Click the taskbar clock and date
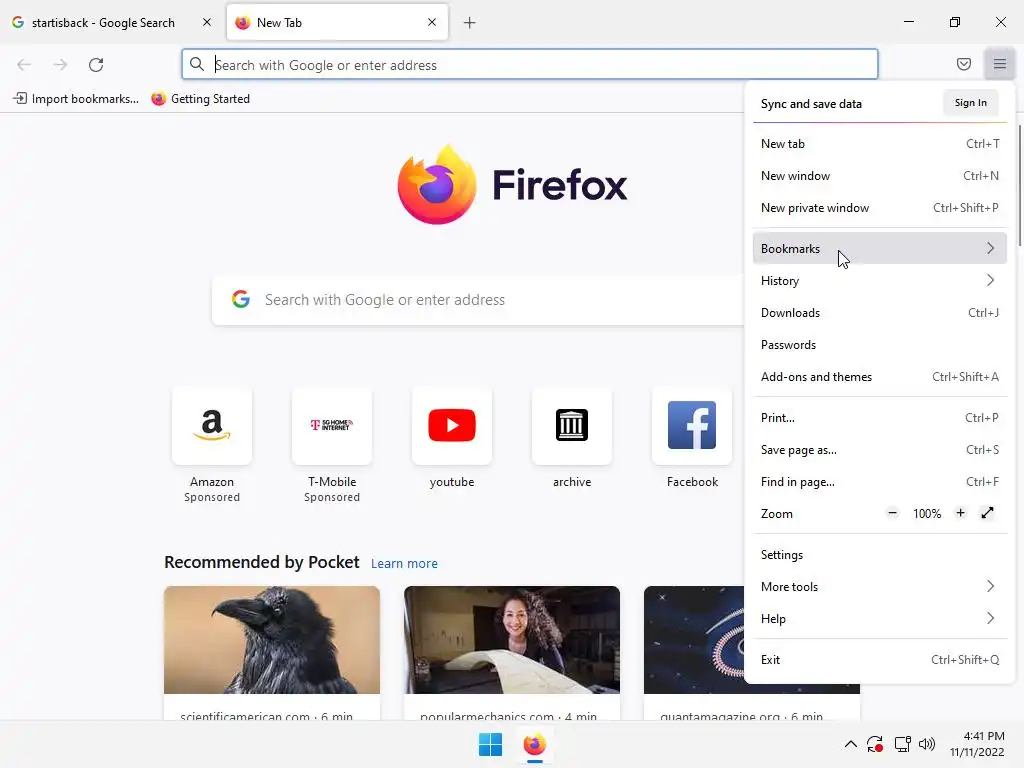 coord(977,744)
